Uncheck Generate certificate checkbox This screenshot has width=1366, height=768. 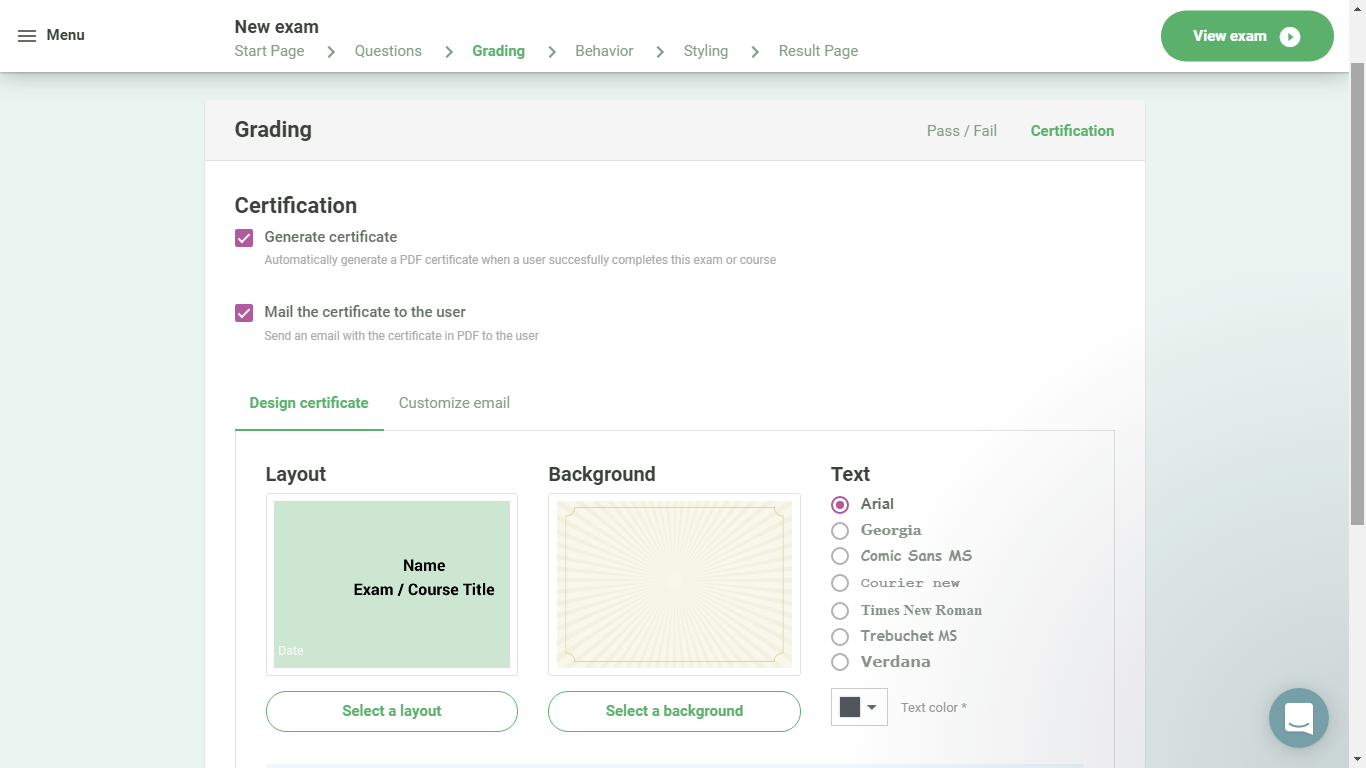click(x=244, y=238)
